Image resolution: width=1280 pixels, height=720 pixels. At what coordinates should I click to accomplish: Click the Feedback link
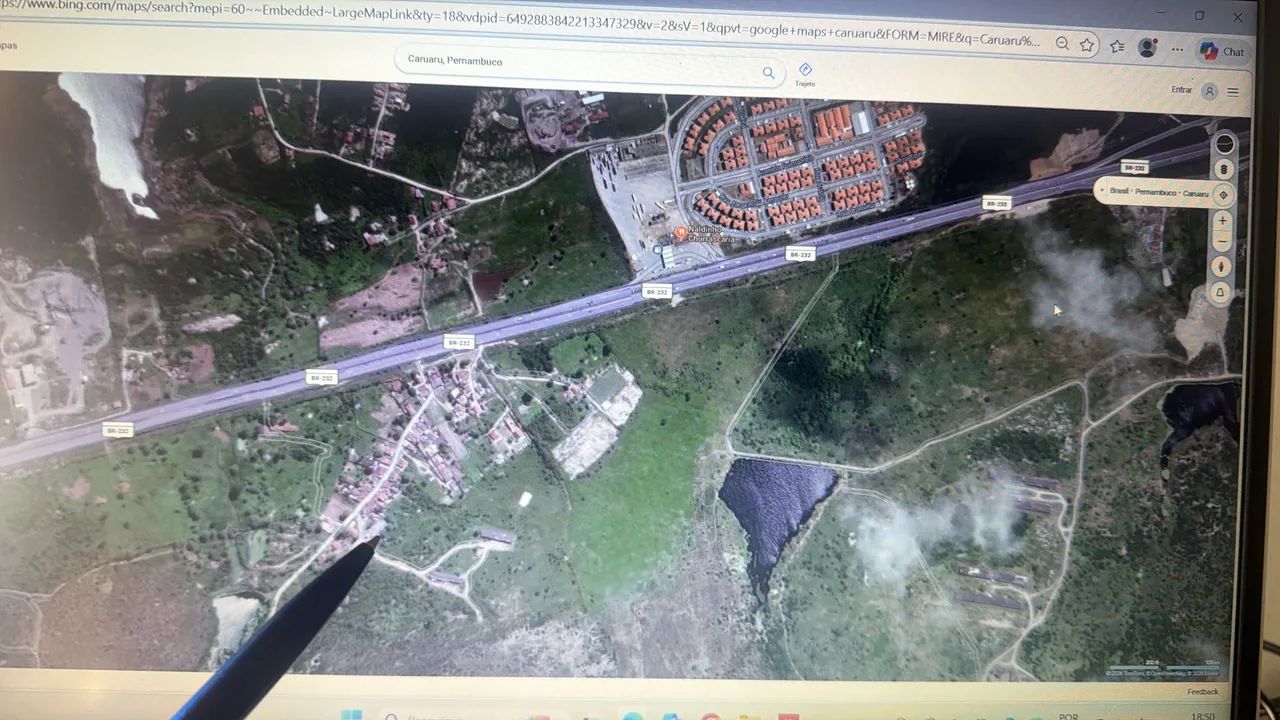coord(1202,691)
